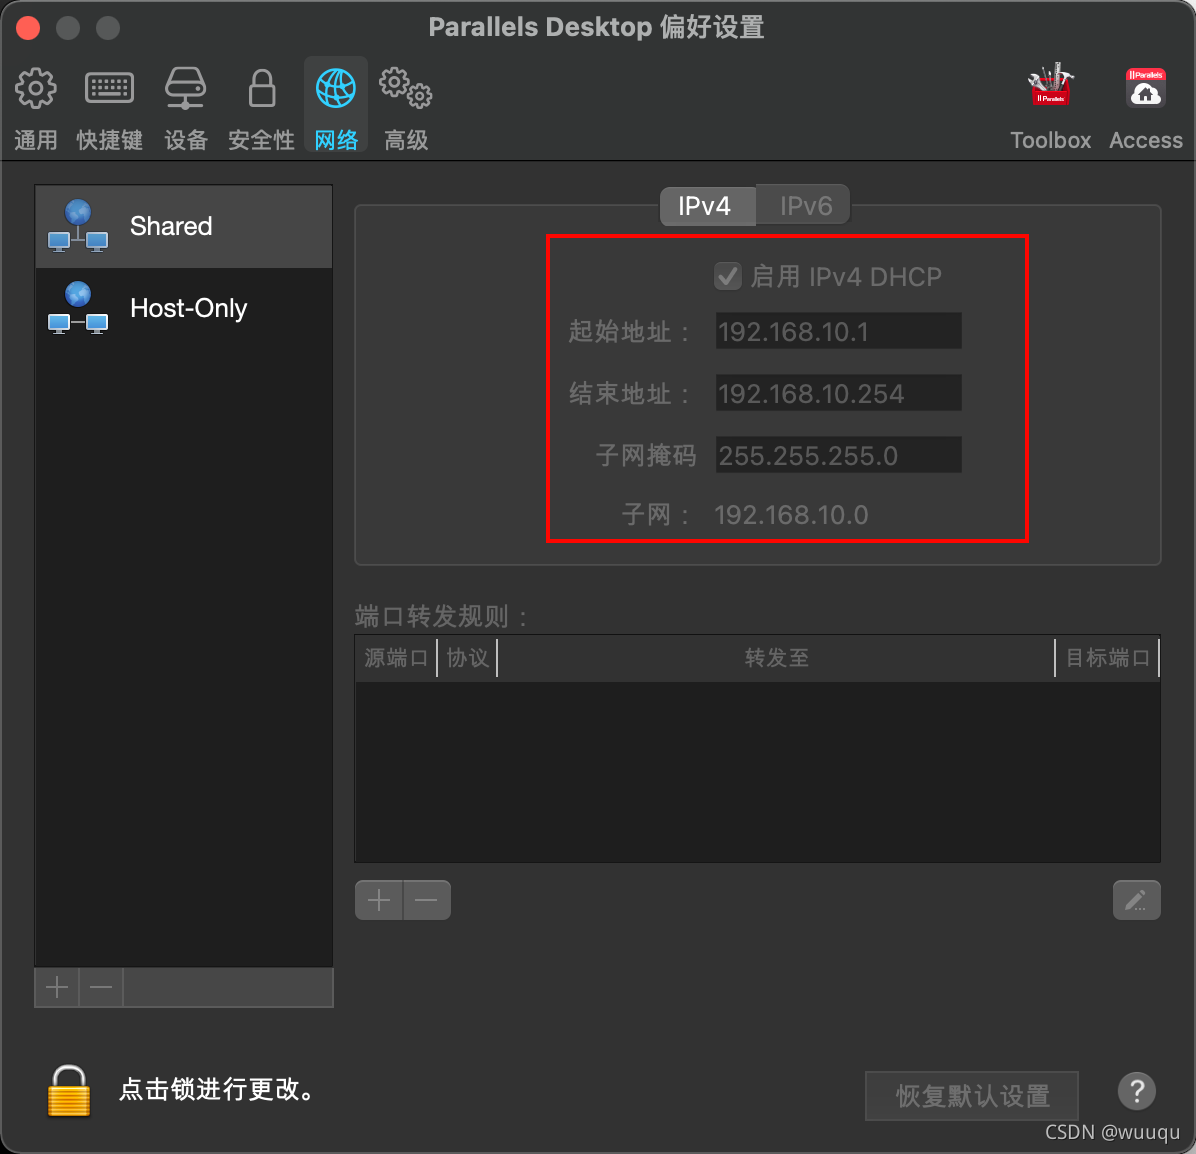
Task: Close the preferences window with red button
Action: (x=28, y=28)
